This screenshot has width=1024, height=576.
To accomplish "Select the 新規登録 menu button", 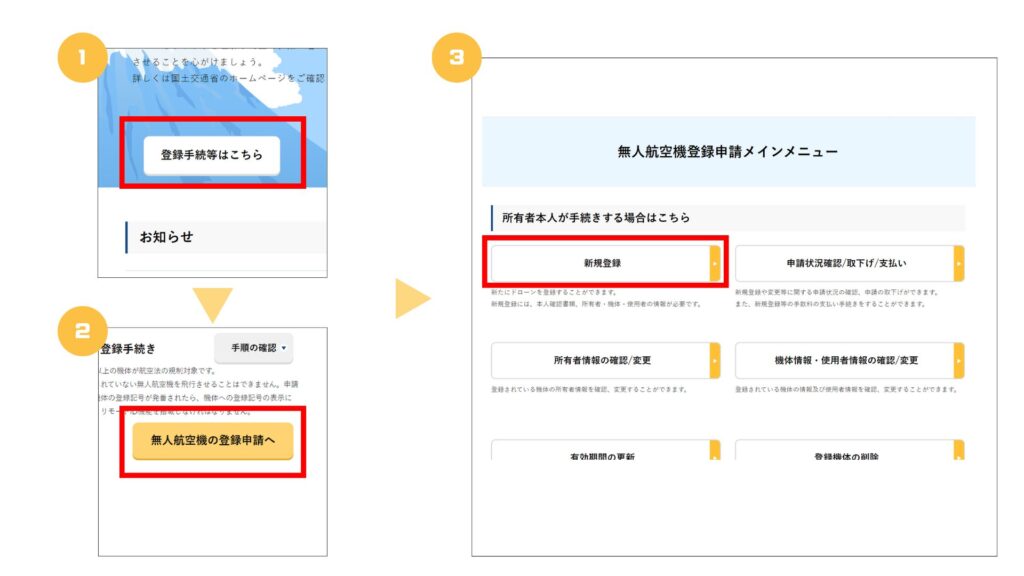I will pyautogui.click(x=600, y=263).
